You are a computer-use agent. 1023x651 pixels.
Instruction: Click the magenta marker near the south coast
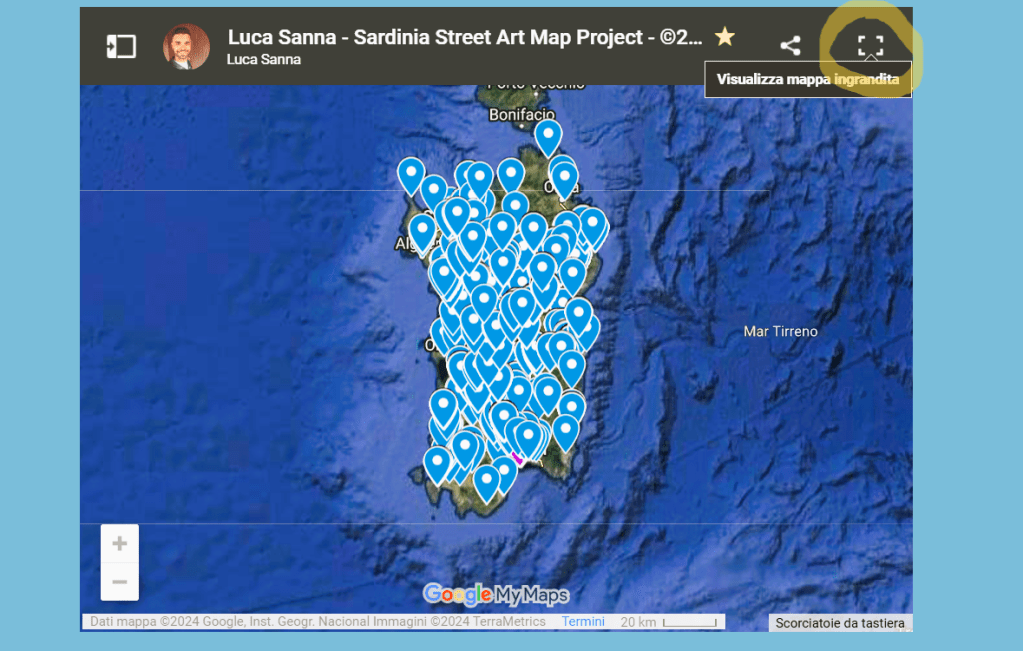pyautogui.click(x=517, y=458)
